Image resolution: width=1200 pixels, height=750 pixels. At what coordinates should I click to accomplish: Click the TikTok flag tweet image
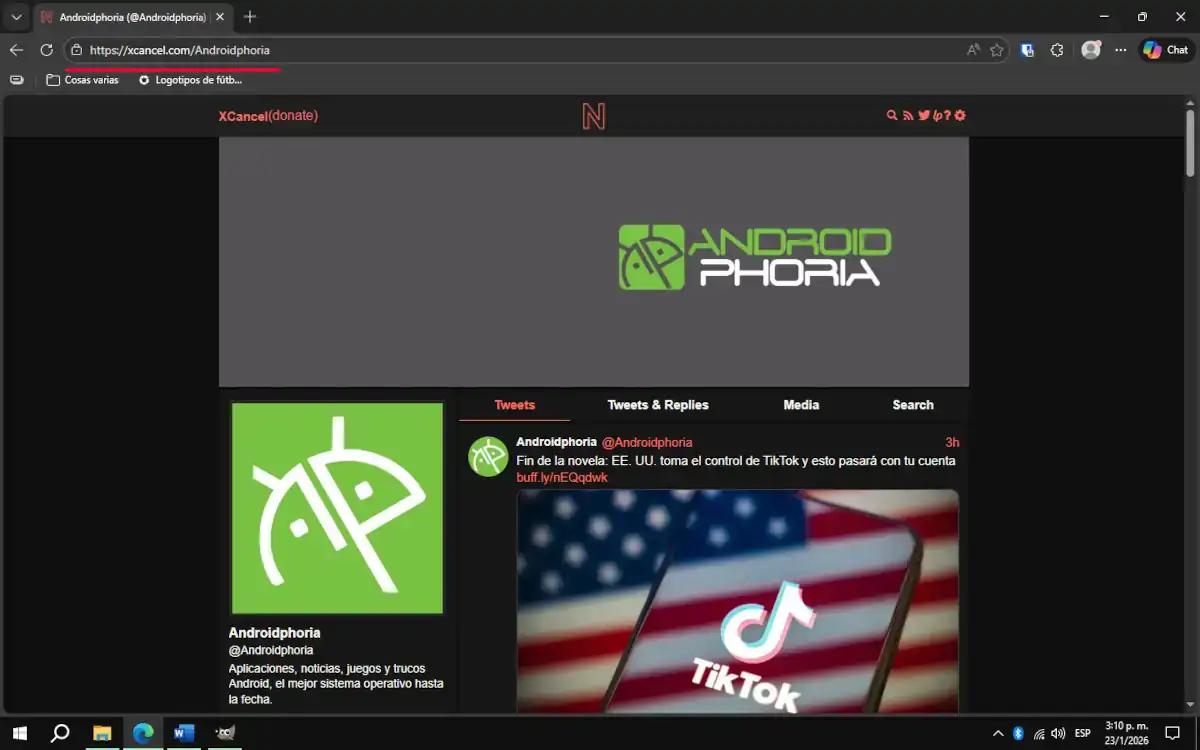coord(737,600)
